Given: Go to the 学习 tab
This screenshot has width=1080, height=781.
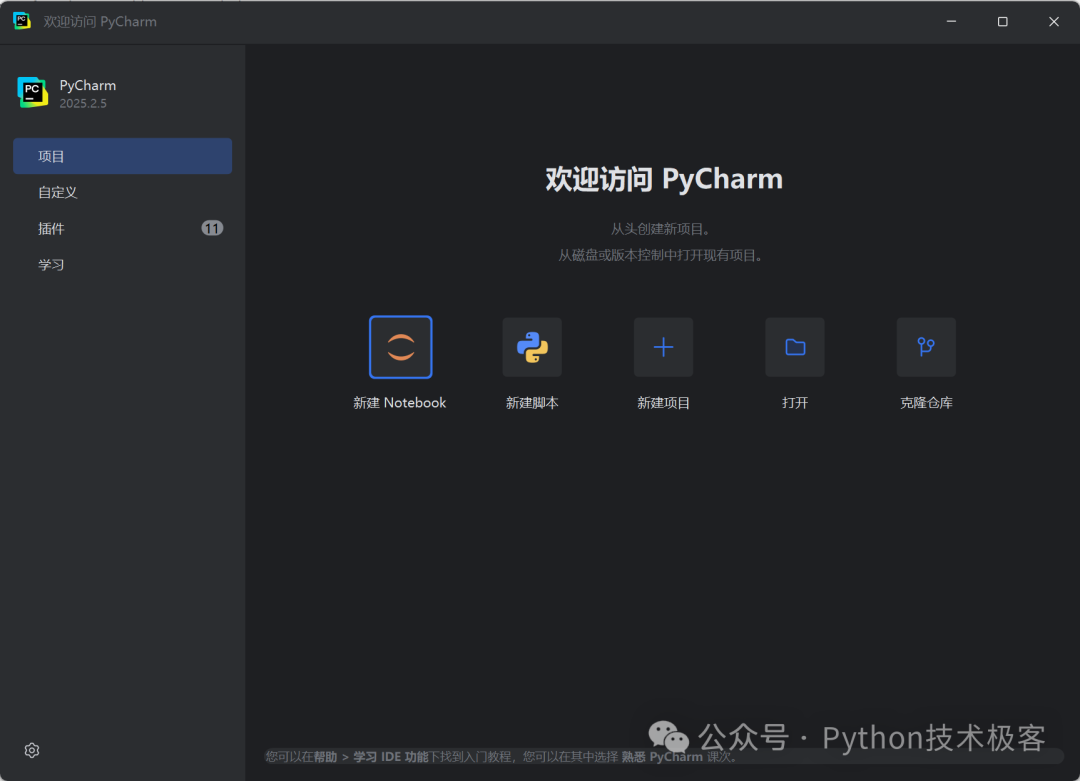Looking at the screenshot, I should pyautogui.click(x=123, y=264).
